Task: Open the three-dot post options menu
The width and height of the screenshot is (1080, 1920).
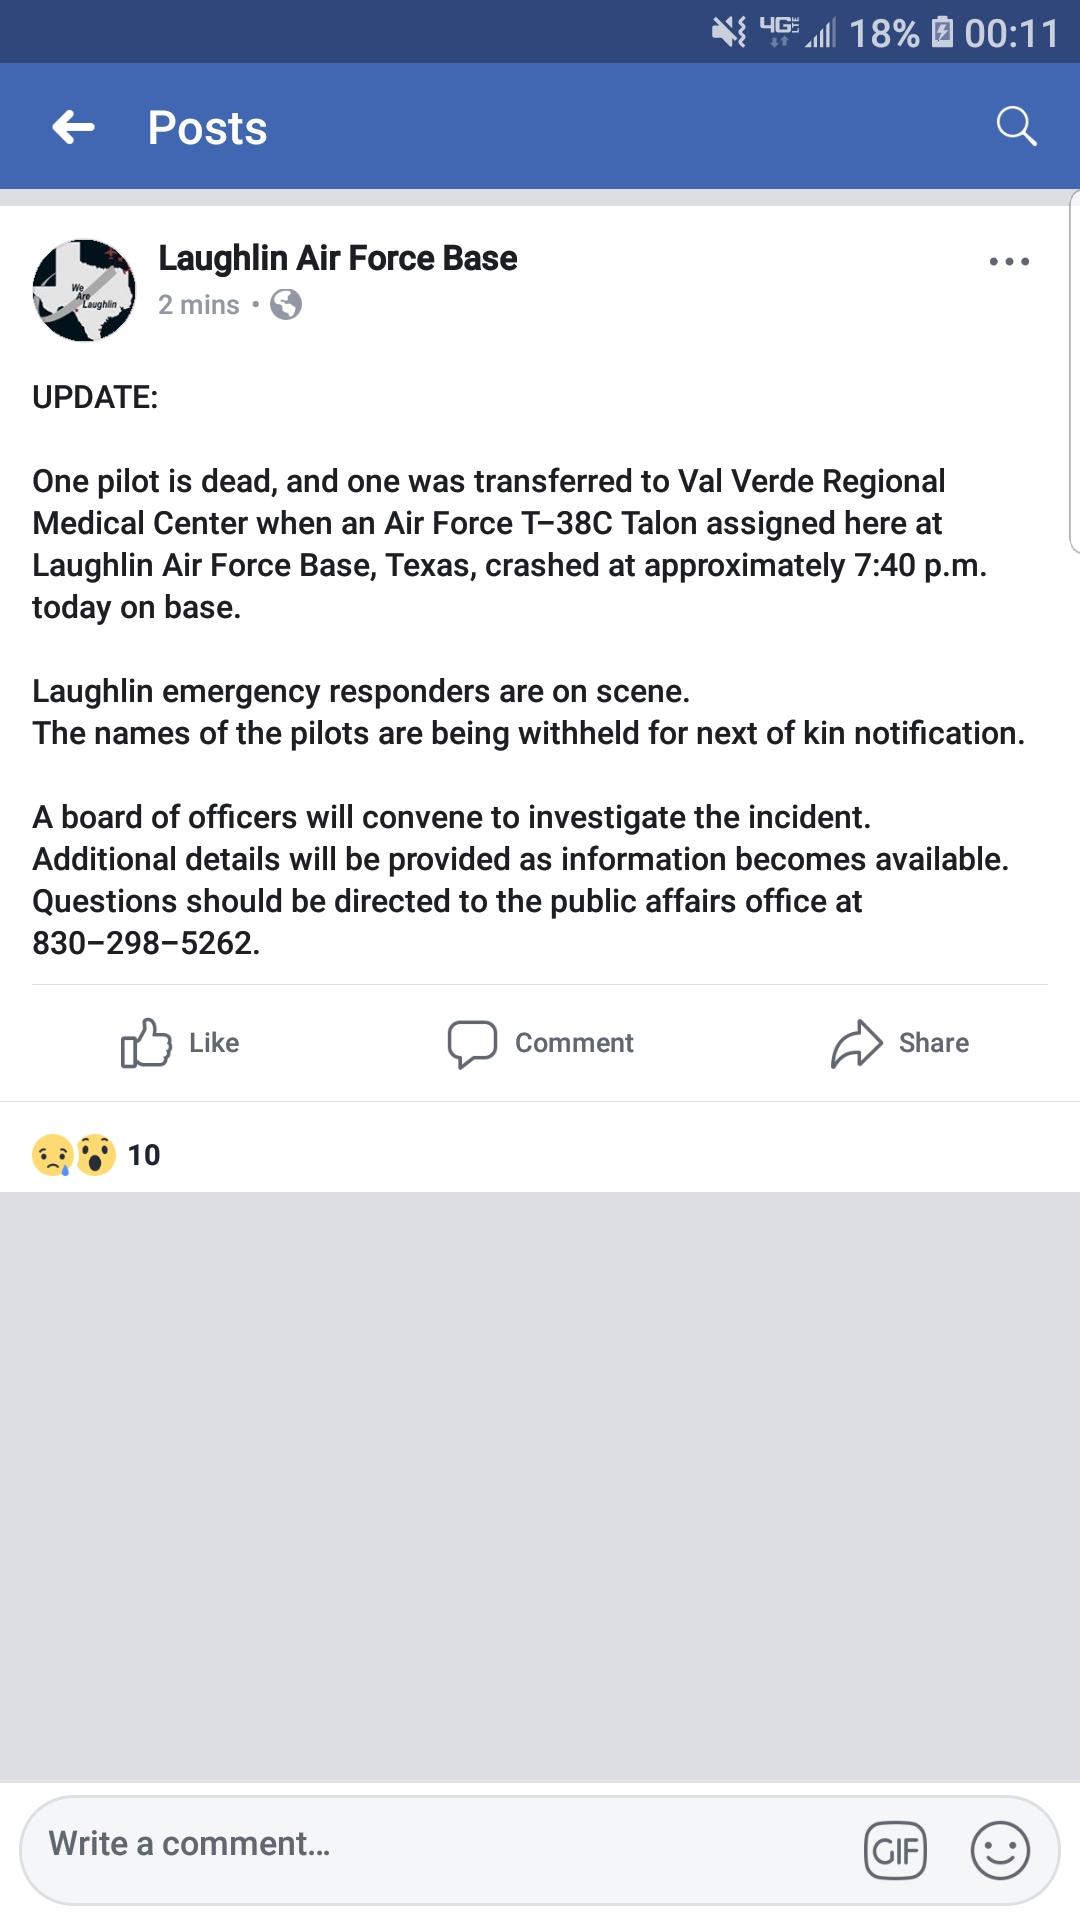Action: tap(1008, 262)
